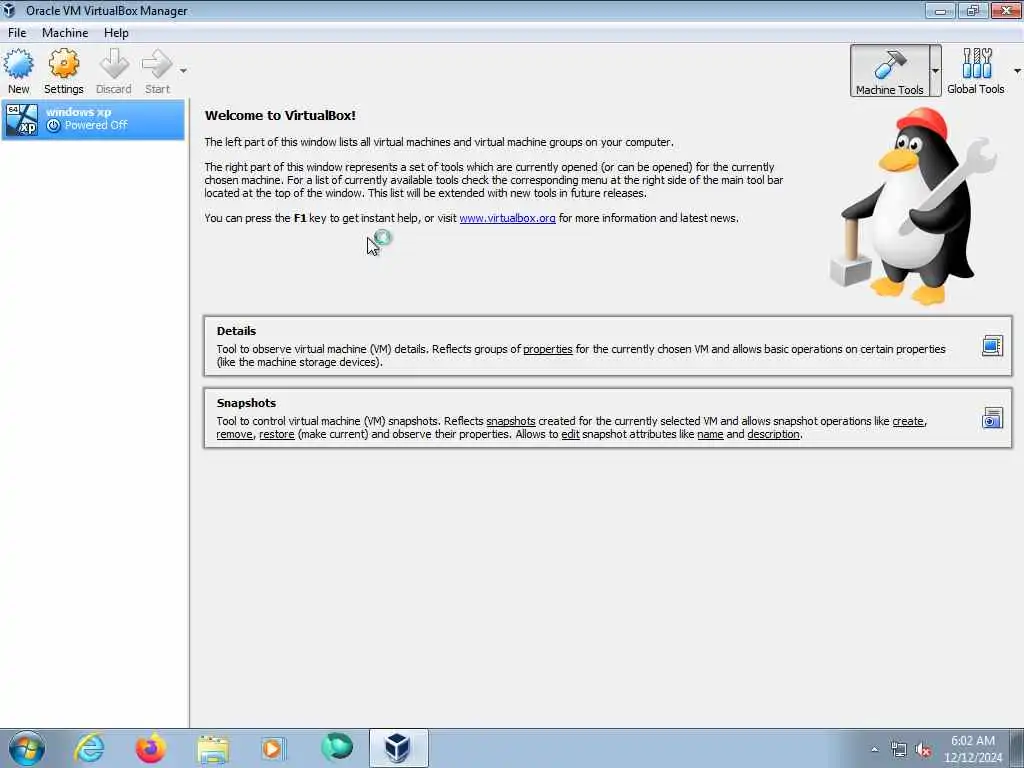Screen dimensions: 1024x768
Task: Click the snapshots link in Snapshots description
Action: coord(511,421)
